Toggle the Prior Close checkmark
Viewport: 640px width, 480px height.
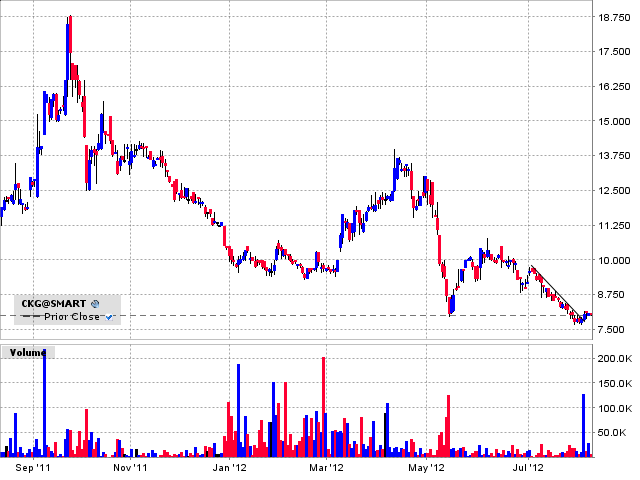[109, 317]
